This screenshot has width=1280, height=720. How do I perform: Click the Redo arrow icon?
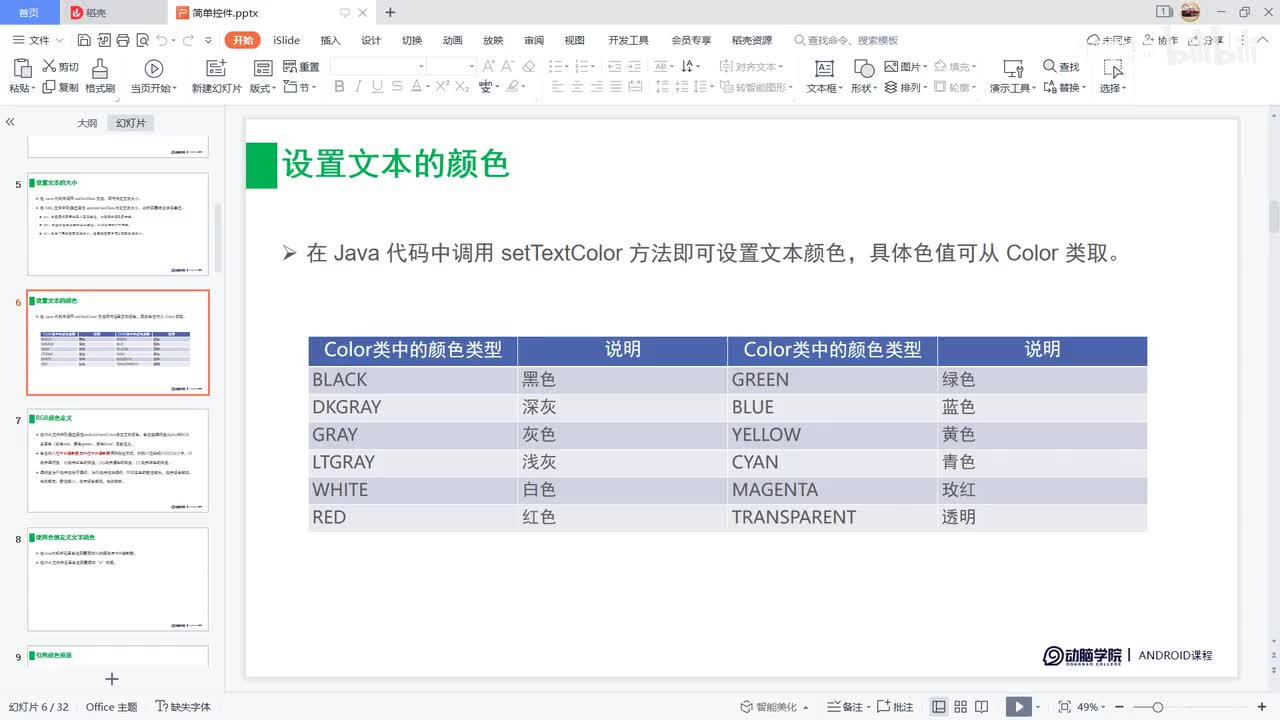click(187, 40)
